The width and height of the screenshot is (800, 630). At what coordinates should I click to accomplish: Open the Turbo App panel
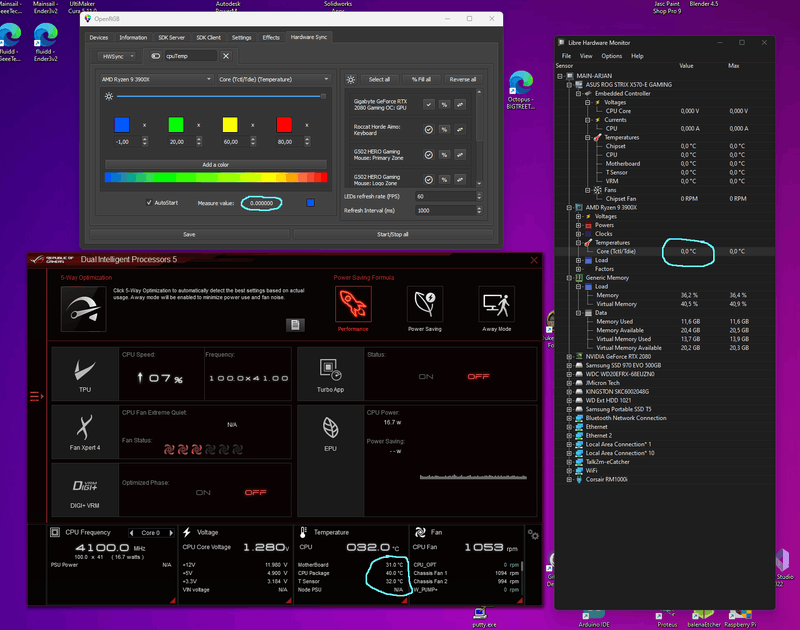[330, 374]
